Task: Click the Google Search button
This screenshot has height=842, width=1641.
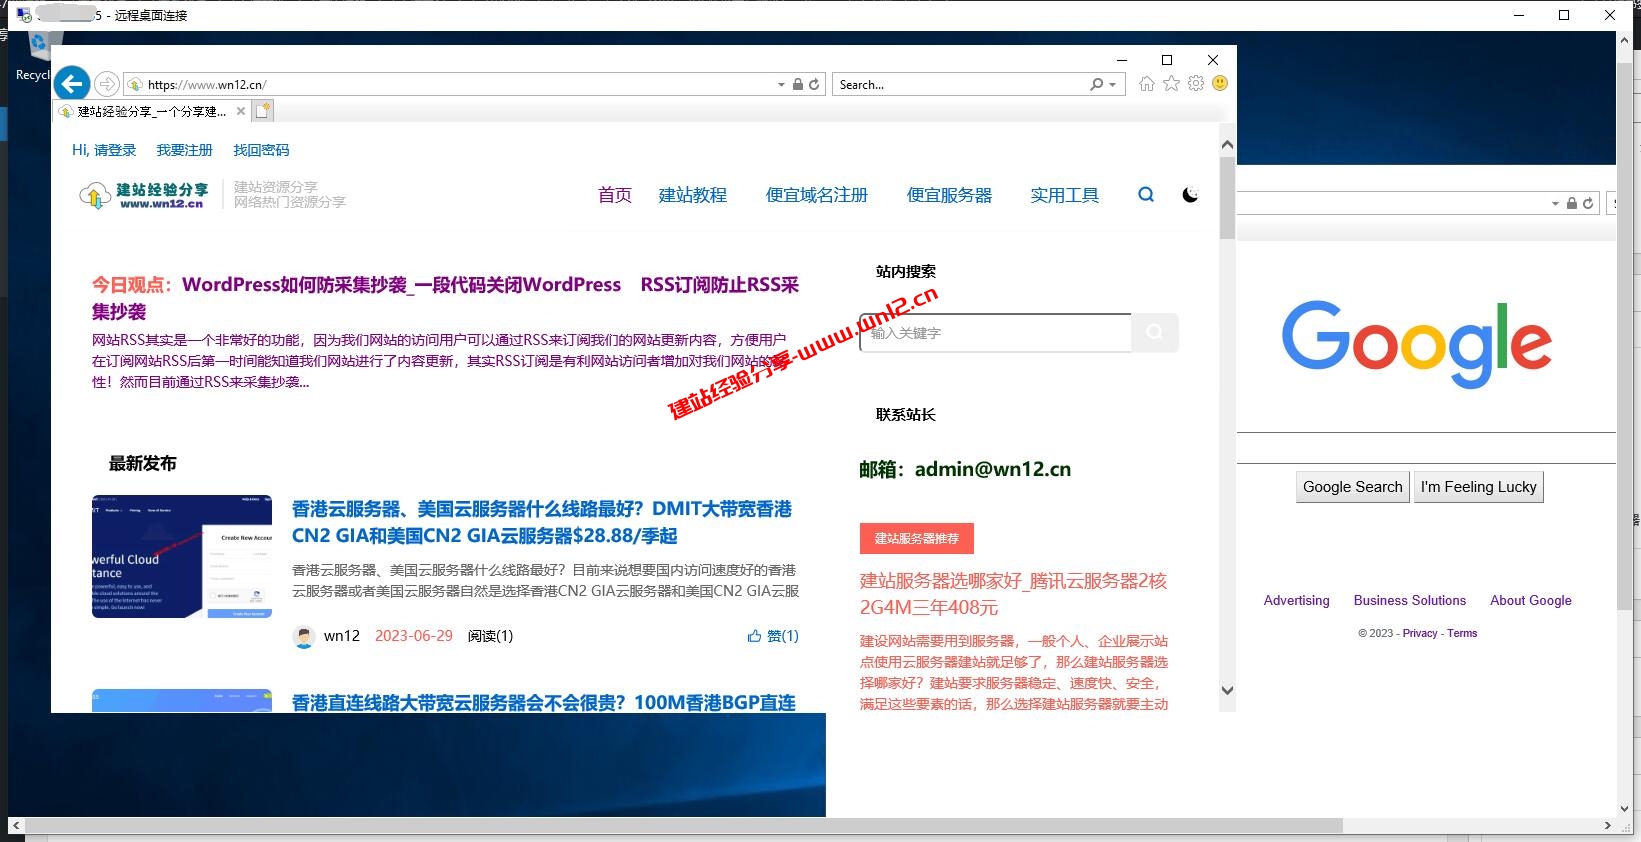Action: pyautogui.click(x=1353, y=487)
